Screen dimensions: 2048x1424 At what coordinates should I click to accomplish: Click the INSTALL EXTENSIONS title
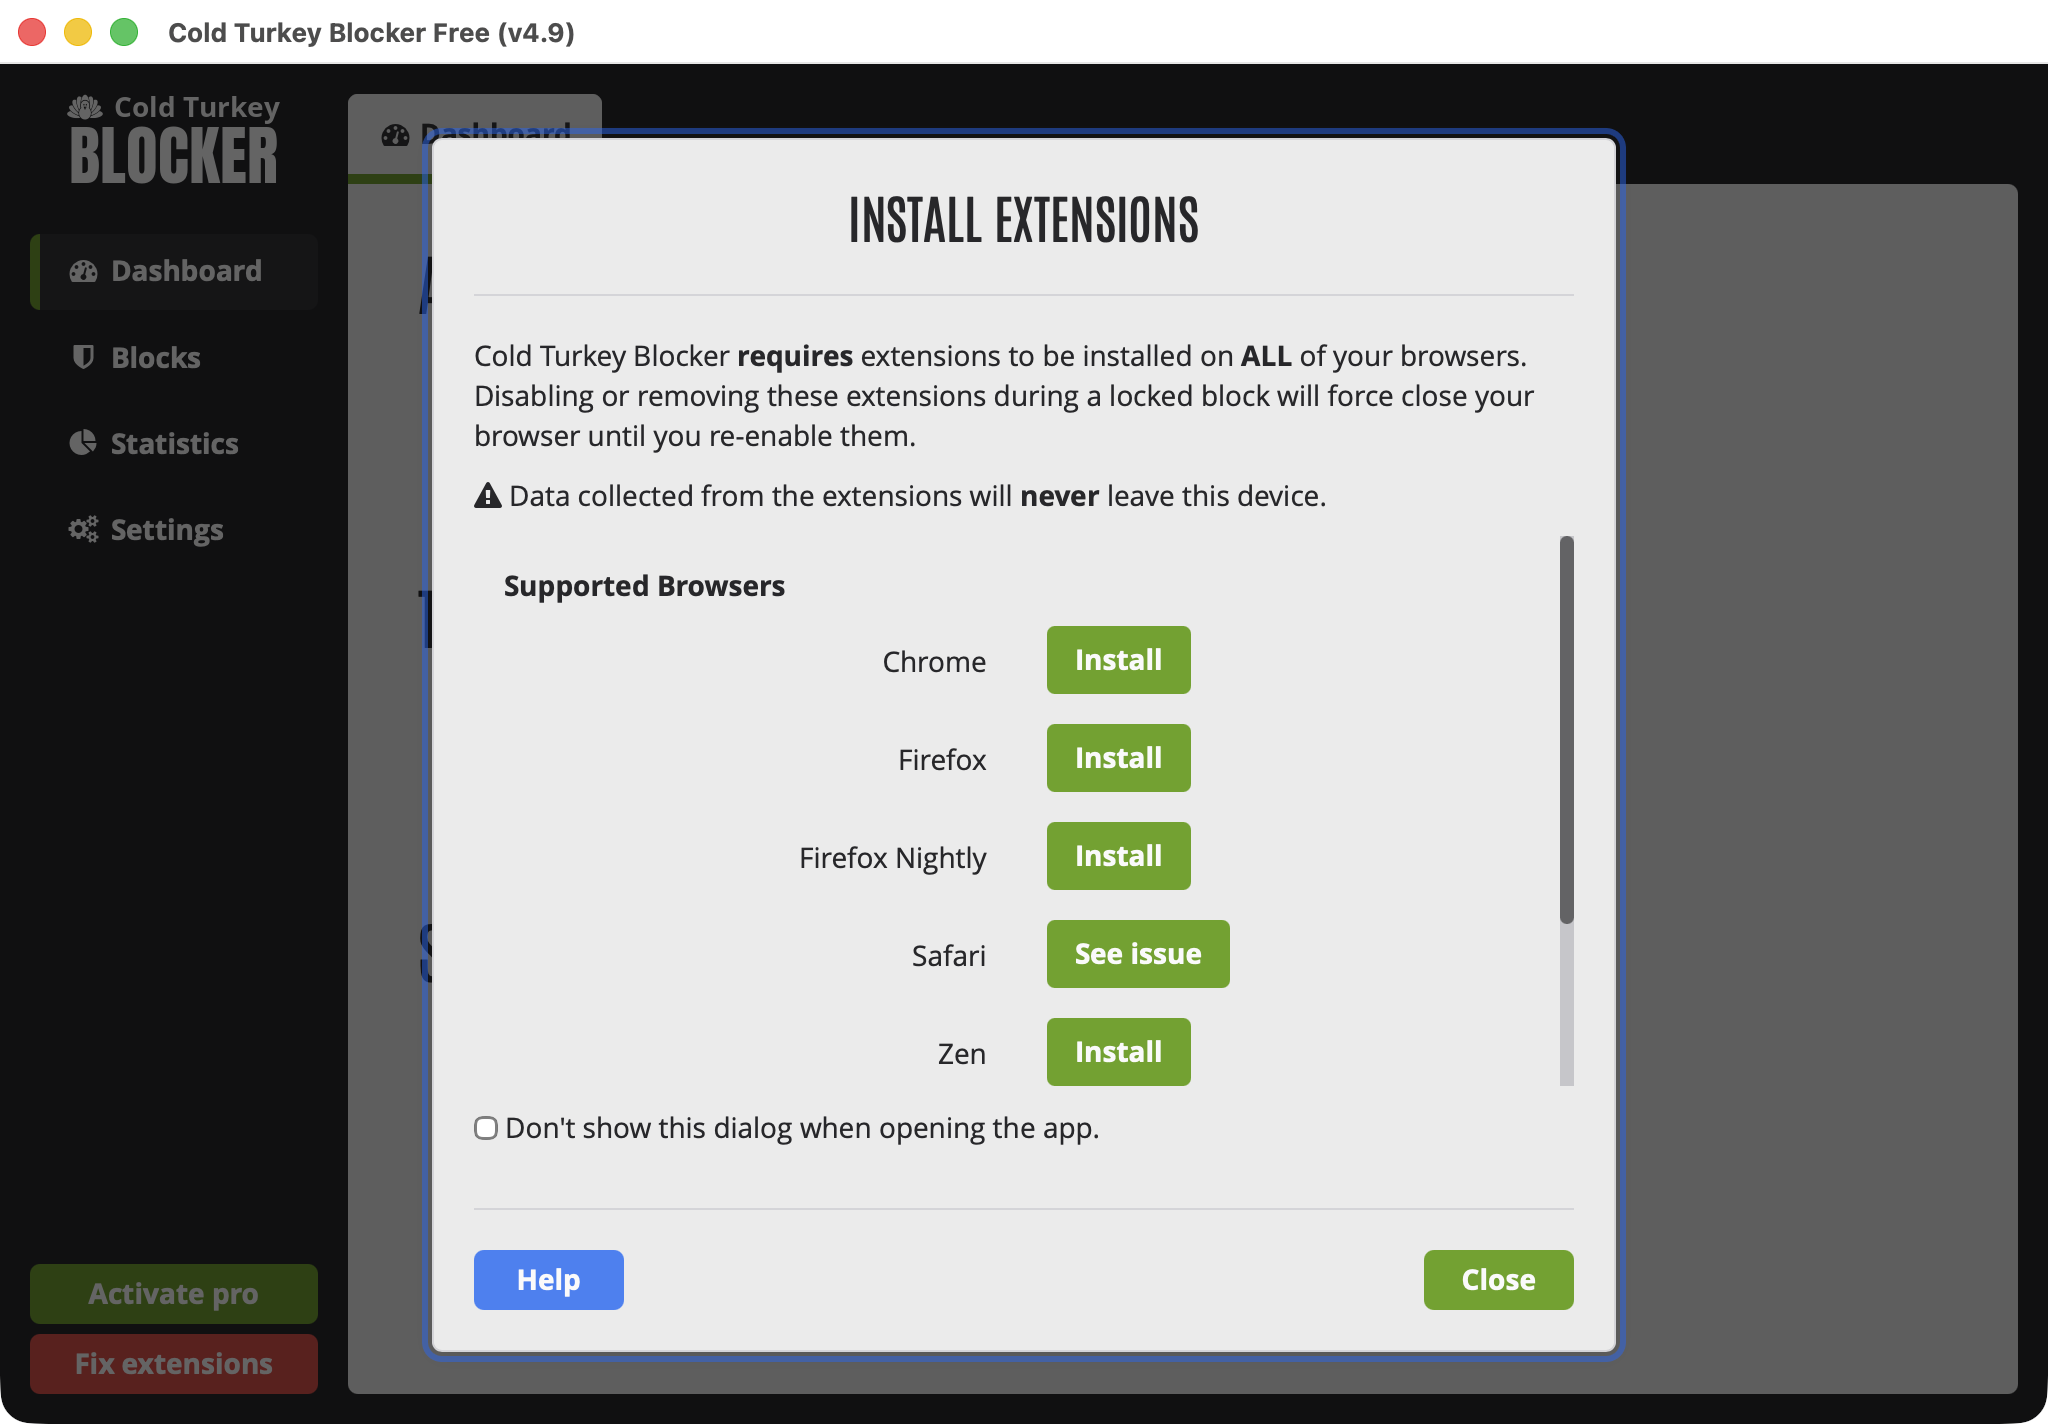(1024, 220)
